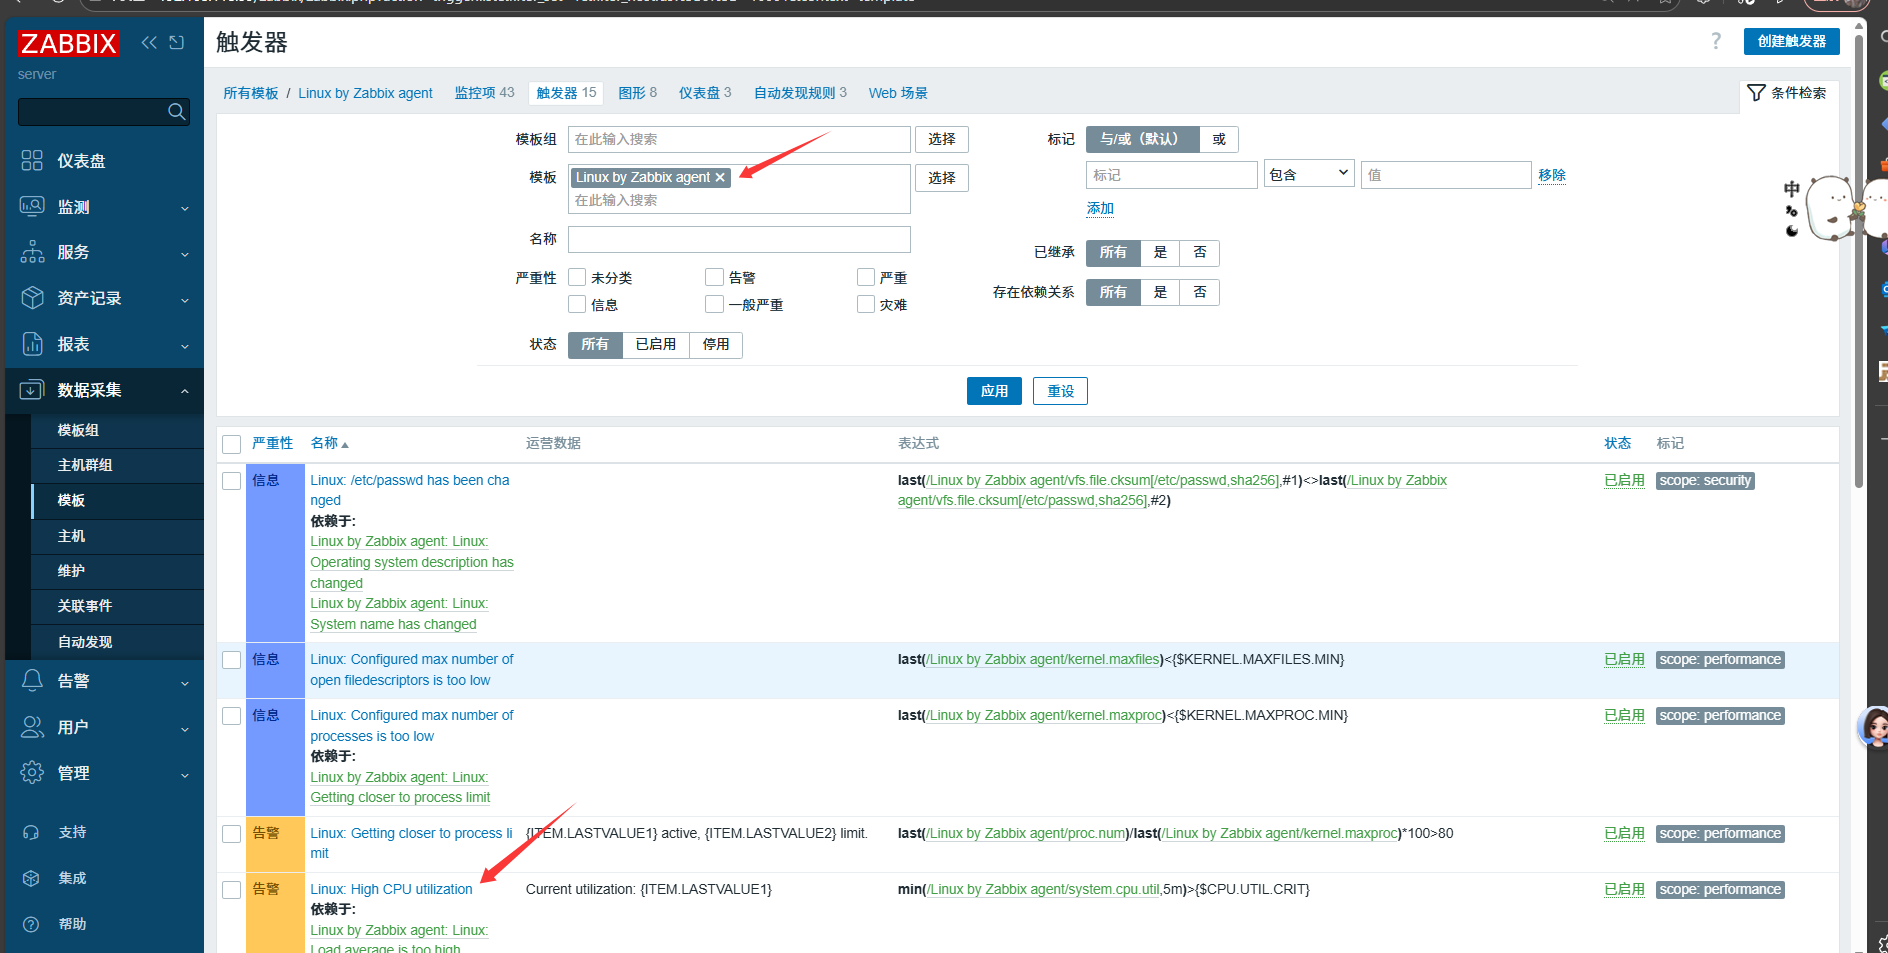1888x953 pixels.
Task: Open the 所有模板 breadcrumb link
Action: tap(251, 93)
